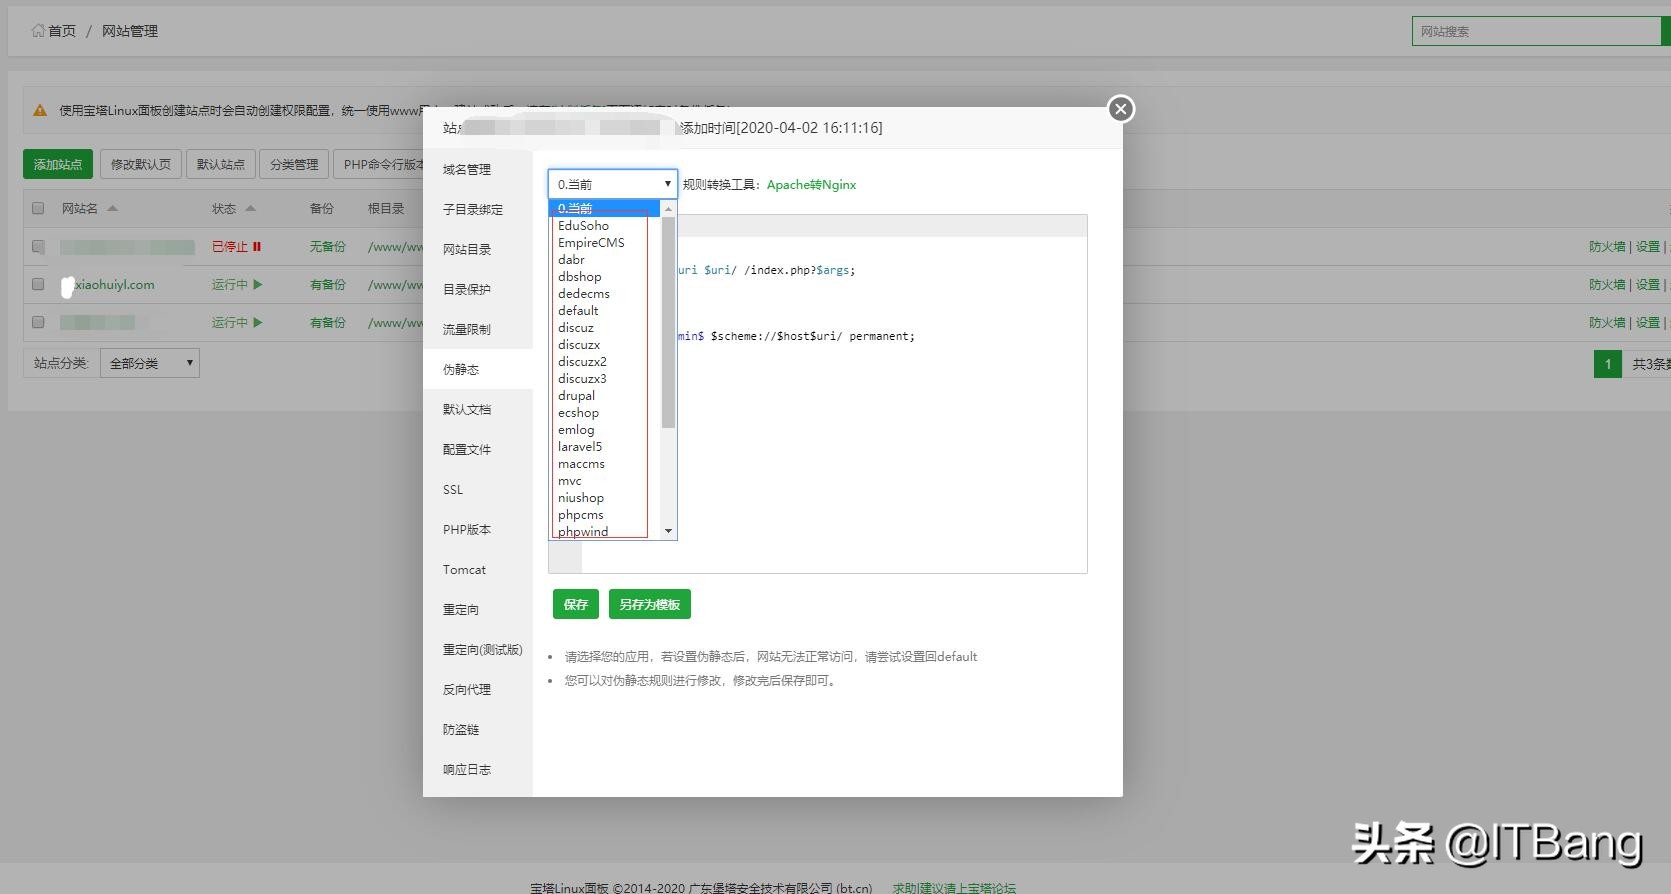This screenshot has height=894, width=1671.
Task: Open the 站点分类 全部分类 dropdown
Action: click(x=150, y=363)
